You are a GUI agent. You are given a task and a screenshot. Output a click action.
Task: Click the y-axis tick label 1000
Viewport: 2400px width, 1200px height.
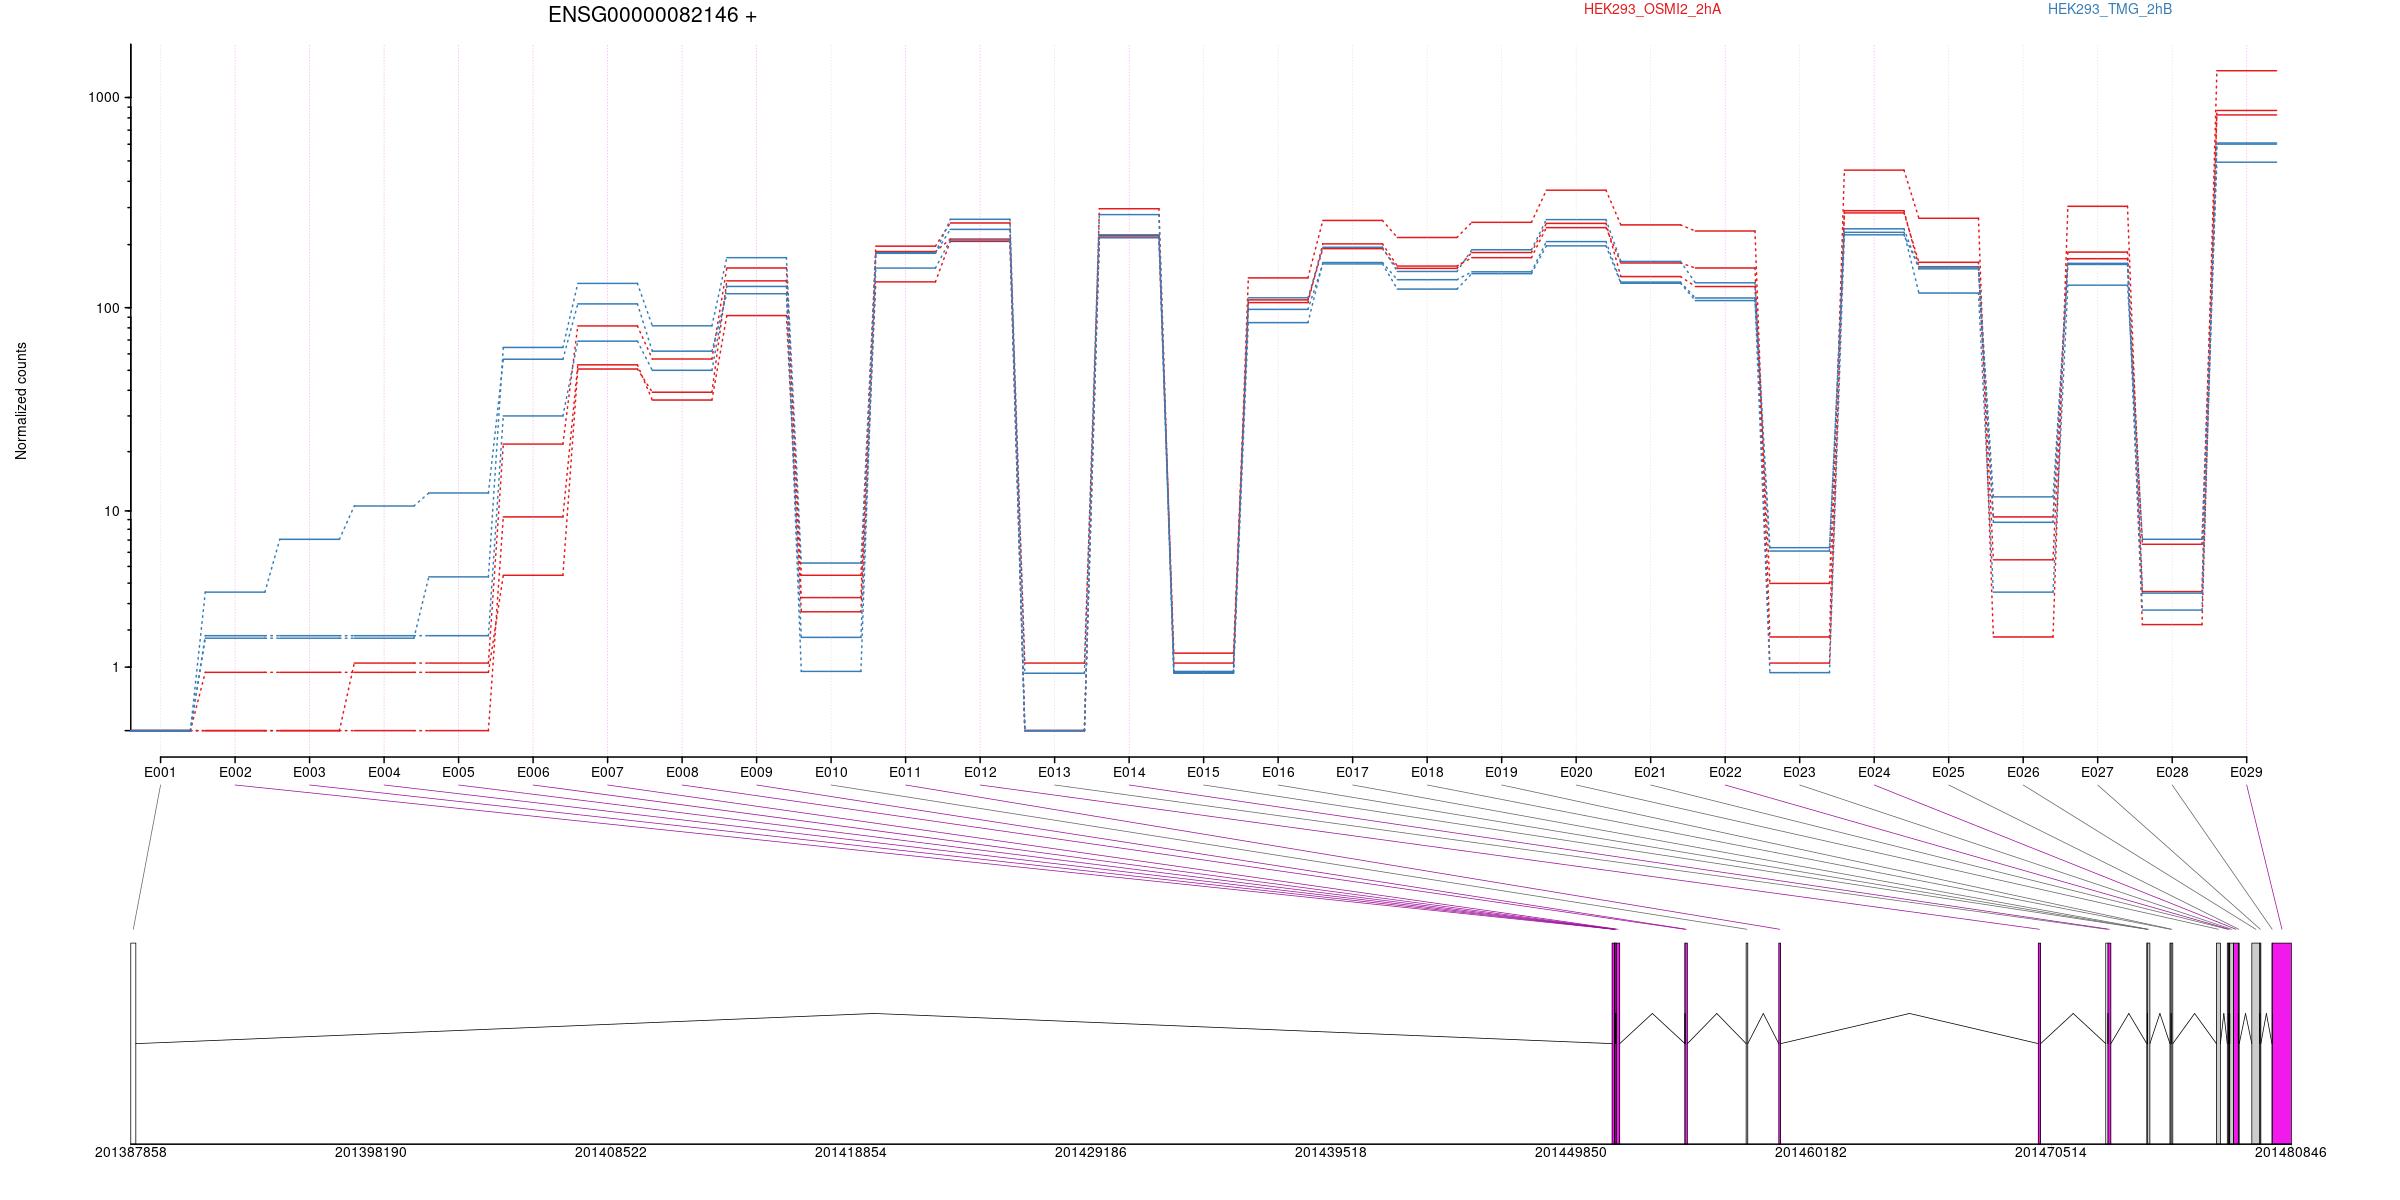click(x=104, y=97)
